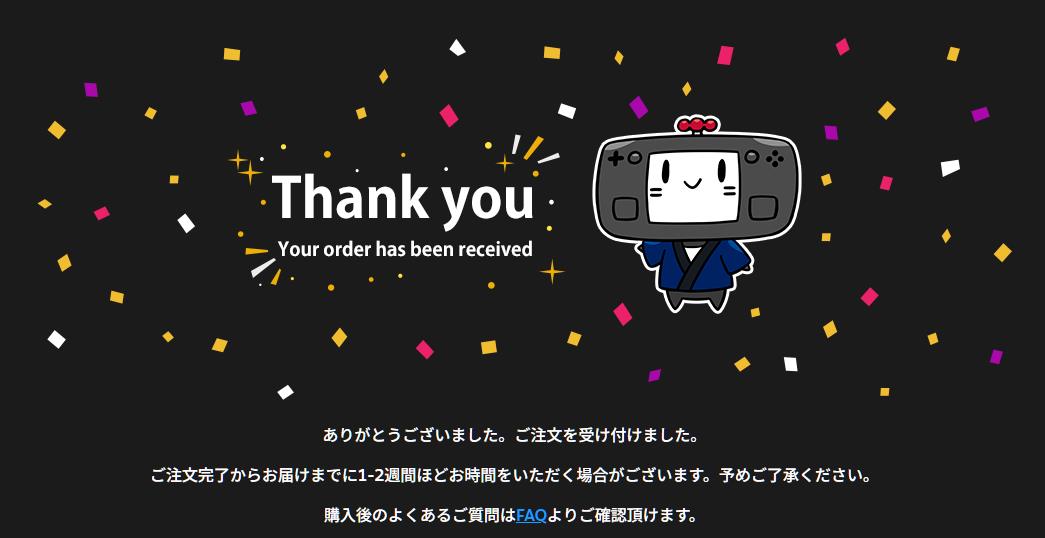Screen dimensions: 1045x538
Task: Click the mascot's white screen face
Action: coord(693,187)
